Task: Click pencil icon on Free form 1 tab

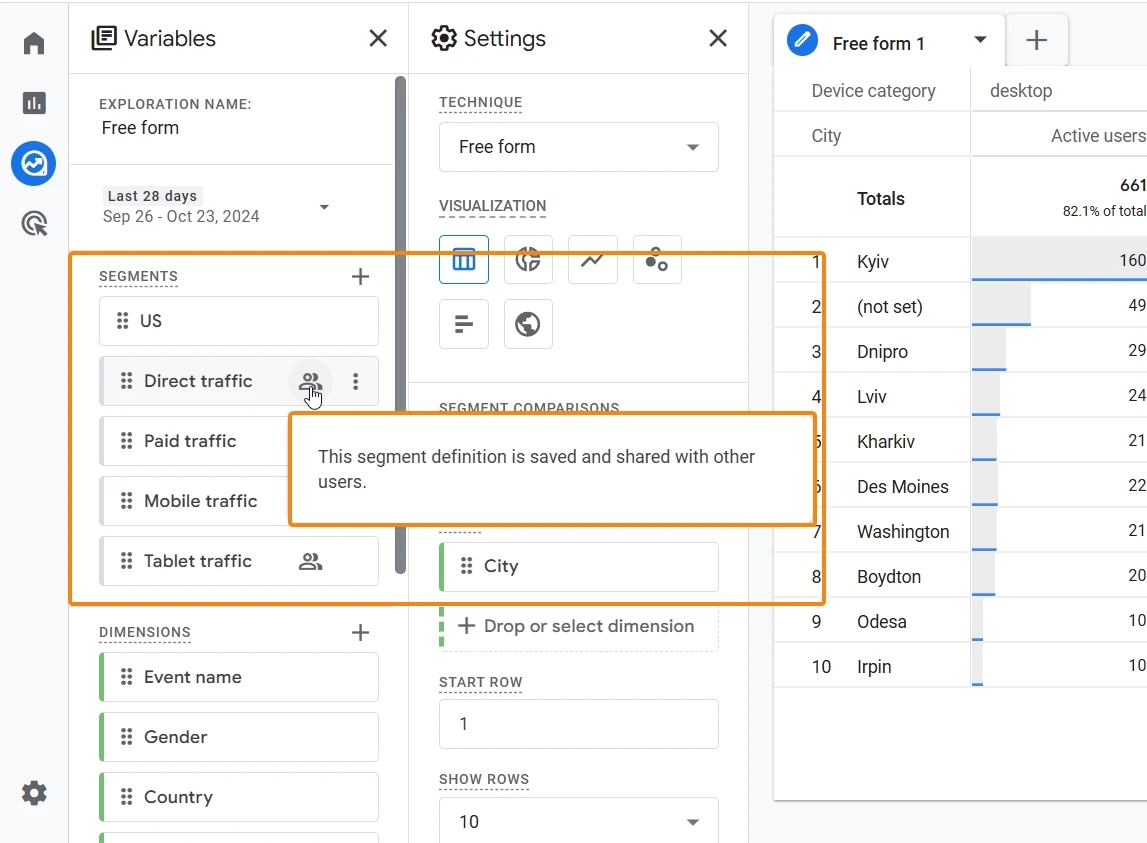Action: 802,40
